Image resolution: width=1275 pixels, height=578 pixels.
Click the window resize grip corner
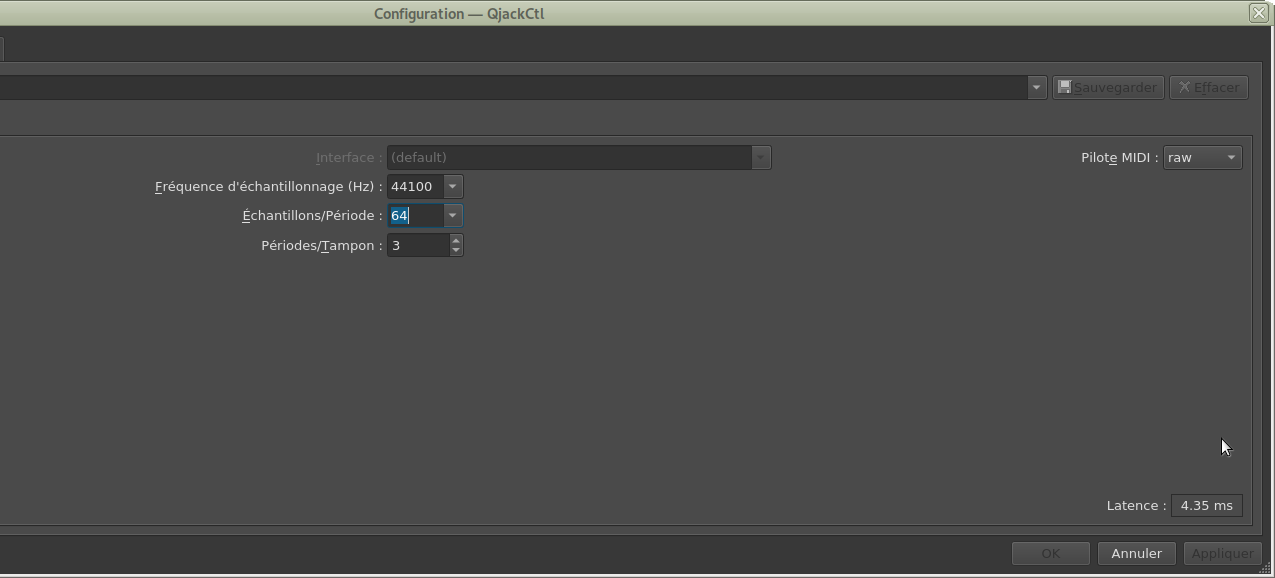(x=1265, y=568)
